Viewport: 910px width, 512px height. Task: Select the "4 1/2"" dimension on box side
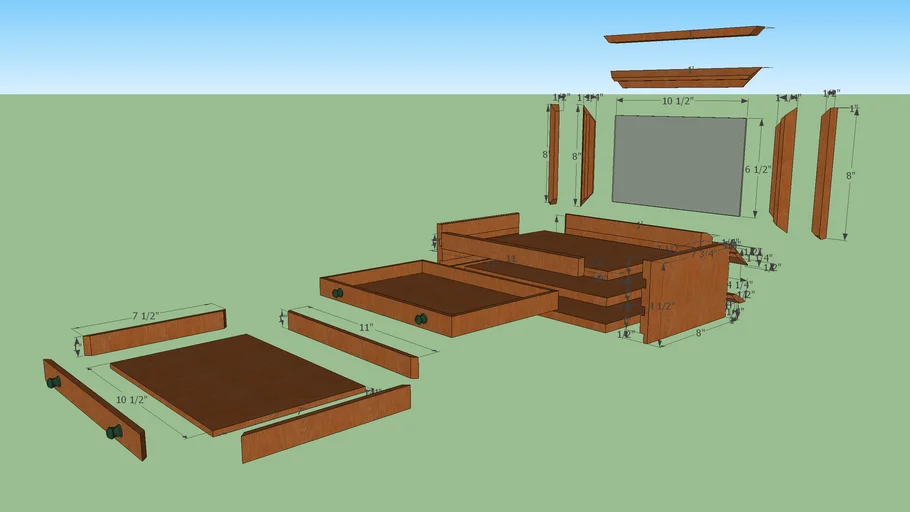pyautogui.click(x=662, y=306)
